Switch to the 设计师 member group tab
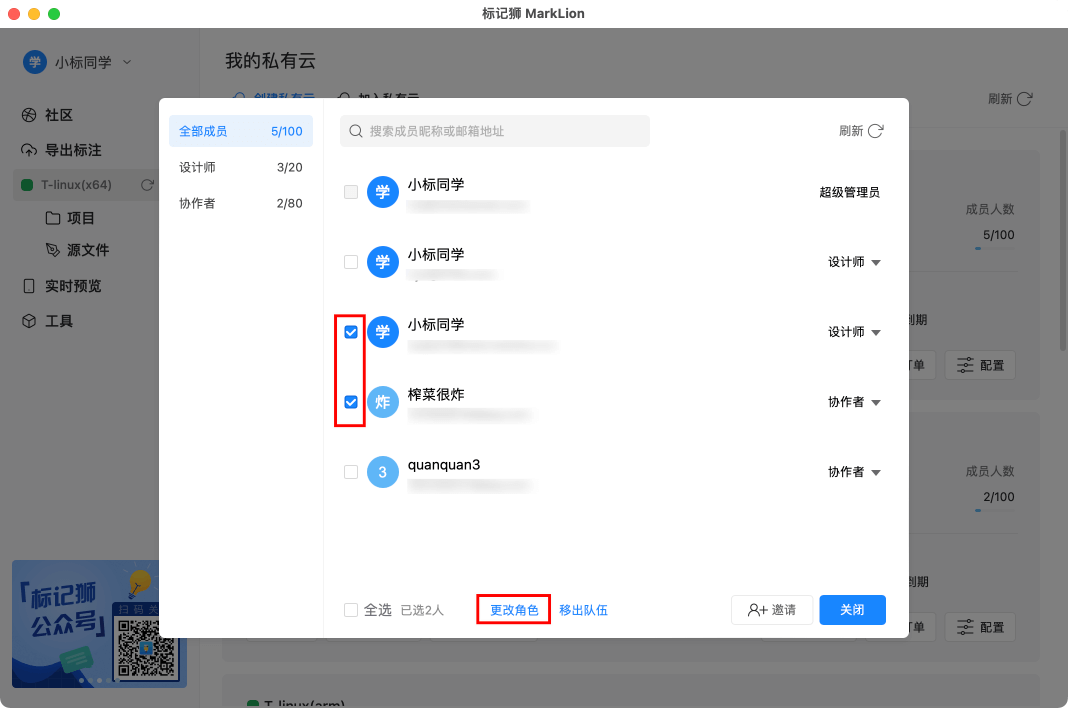1068x708 pixels. click(x=240, y=167)
